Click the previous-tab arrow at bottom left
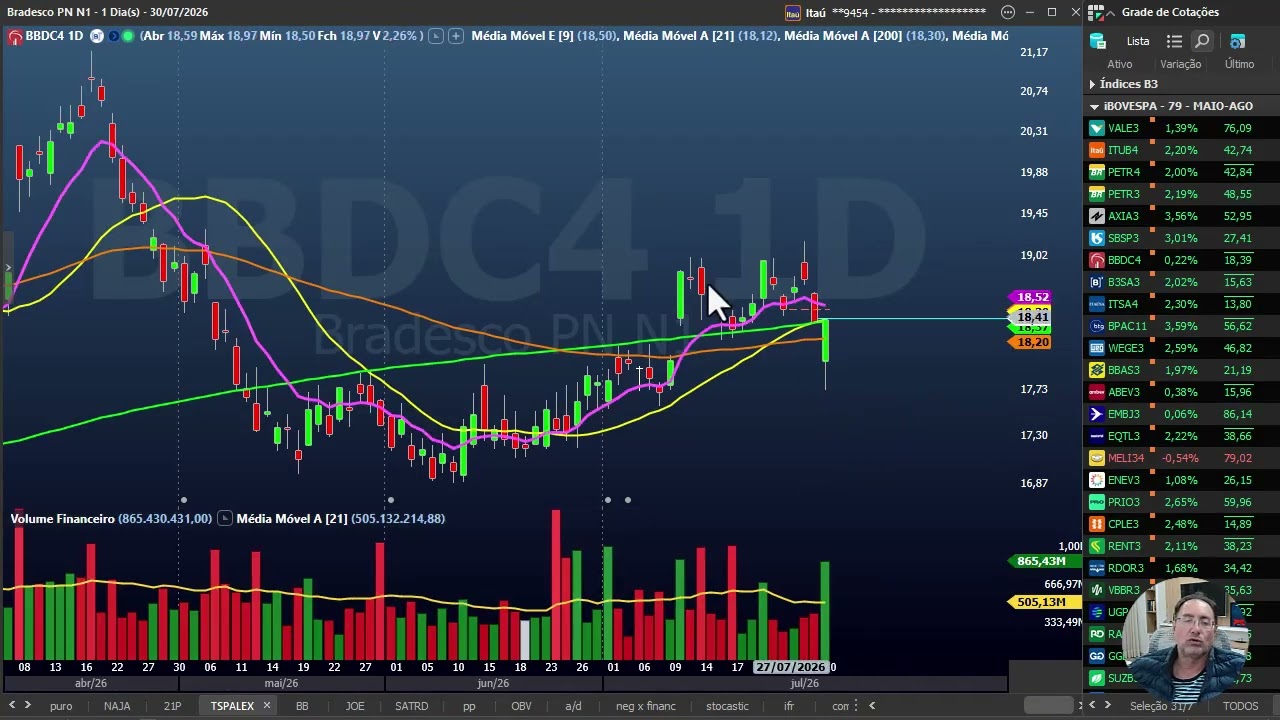This screenshot has height=720, width=1280. [12, 706]
